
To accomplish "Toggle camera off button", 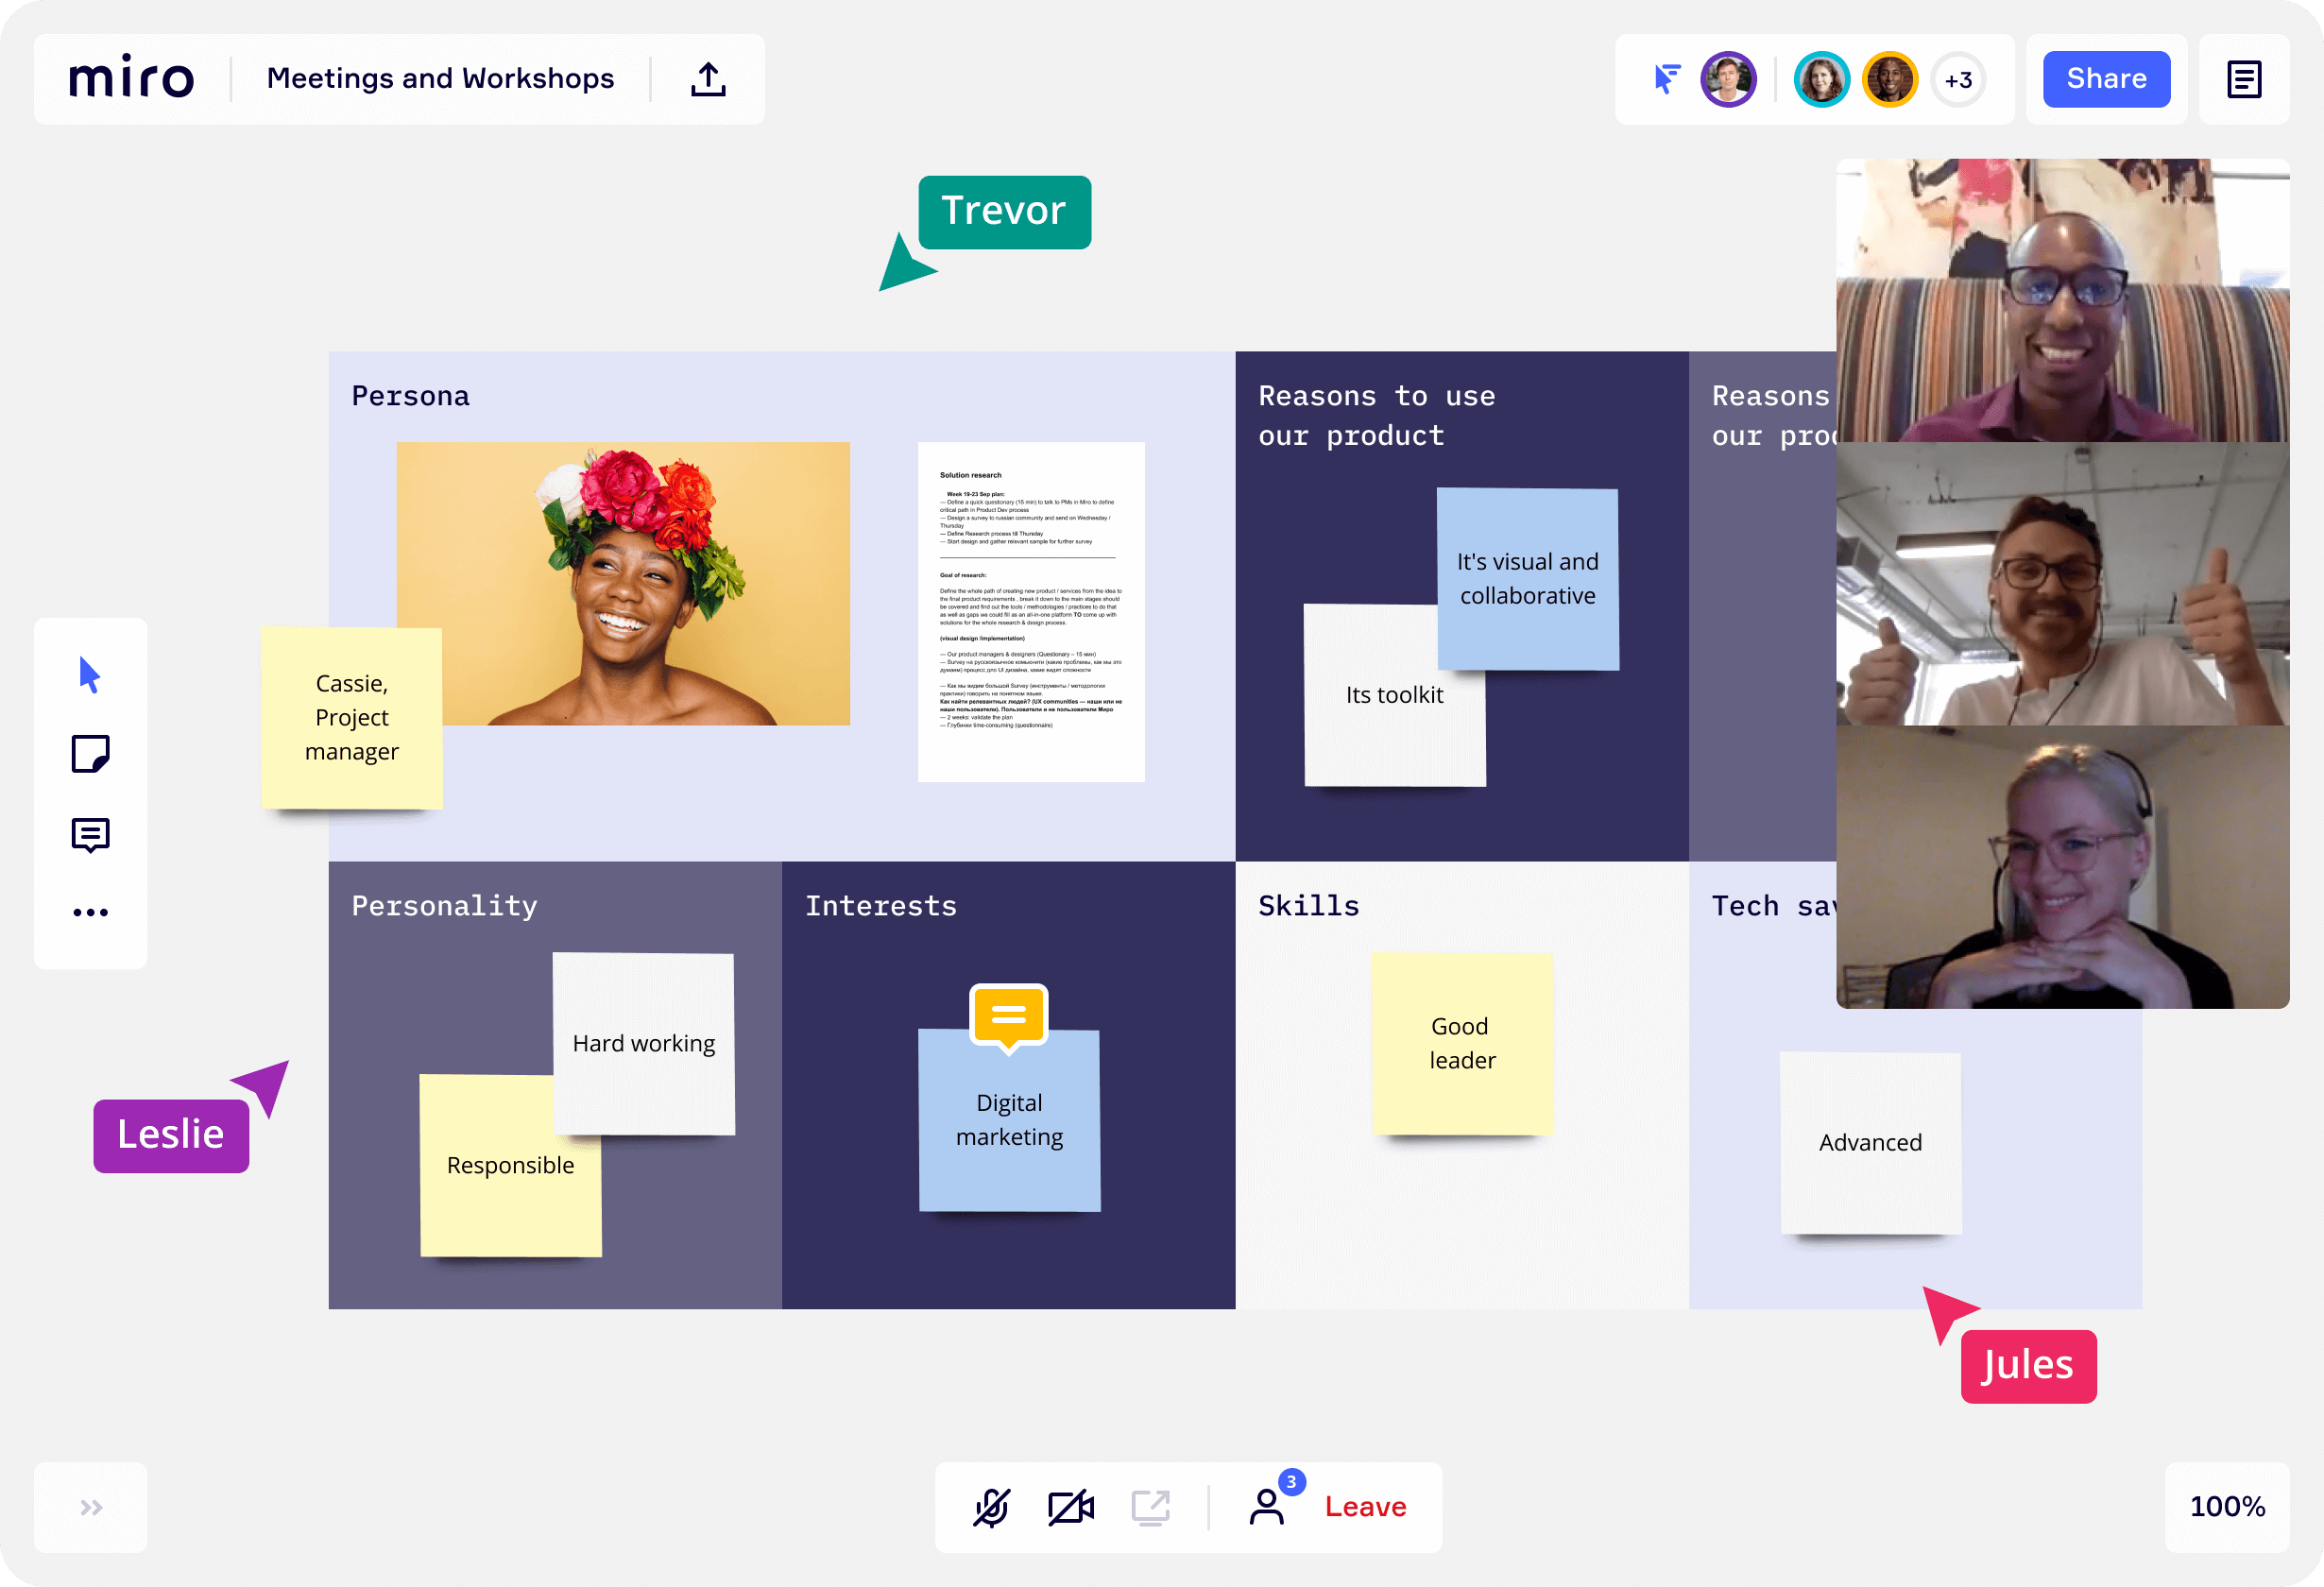I will [1068, 1506].
